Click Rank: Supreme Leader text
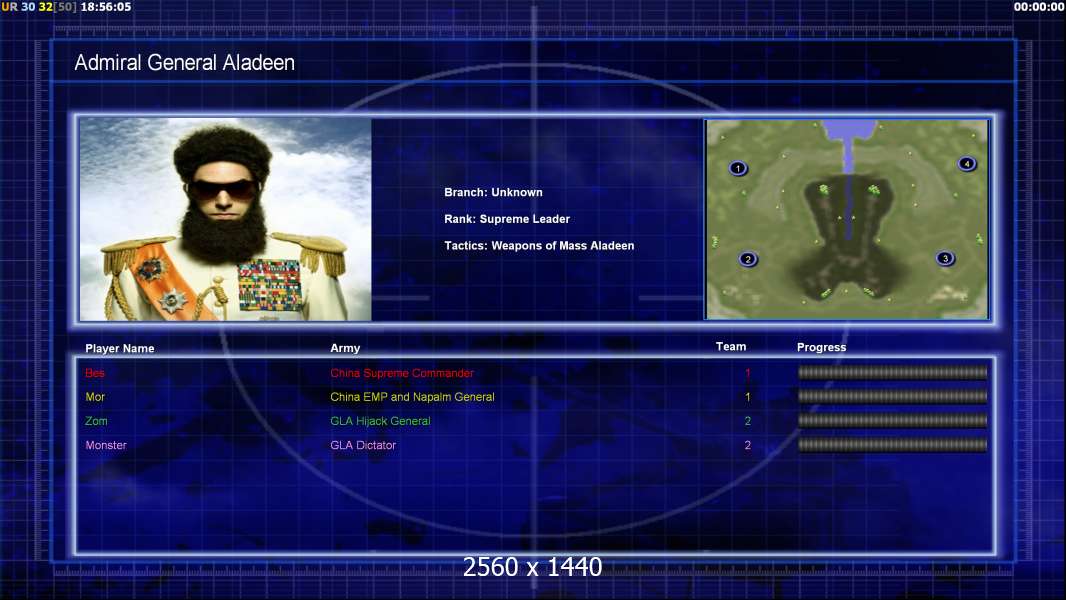The width and height of the screenshot is (1066, 600). coord(507,219)
